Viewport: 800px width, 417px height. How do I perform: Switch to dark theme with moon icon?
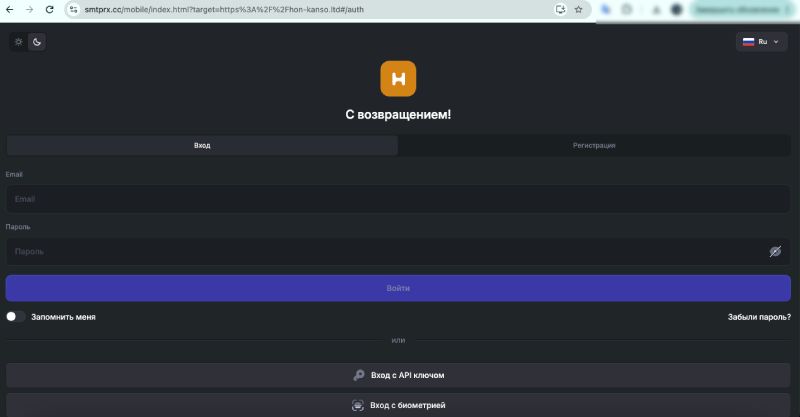37,42
